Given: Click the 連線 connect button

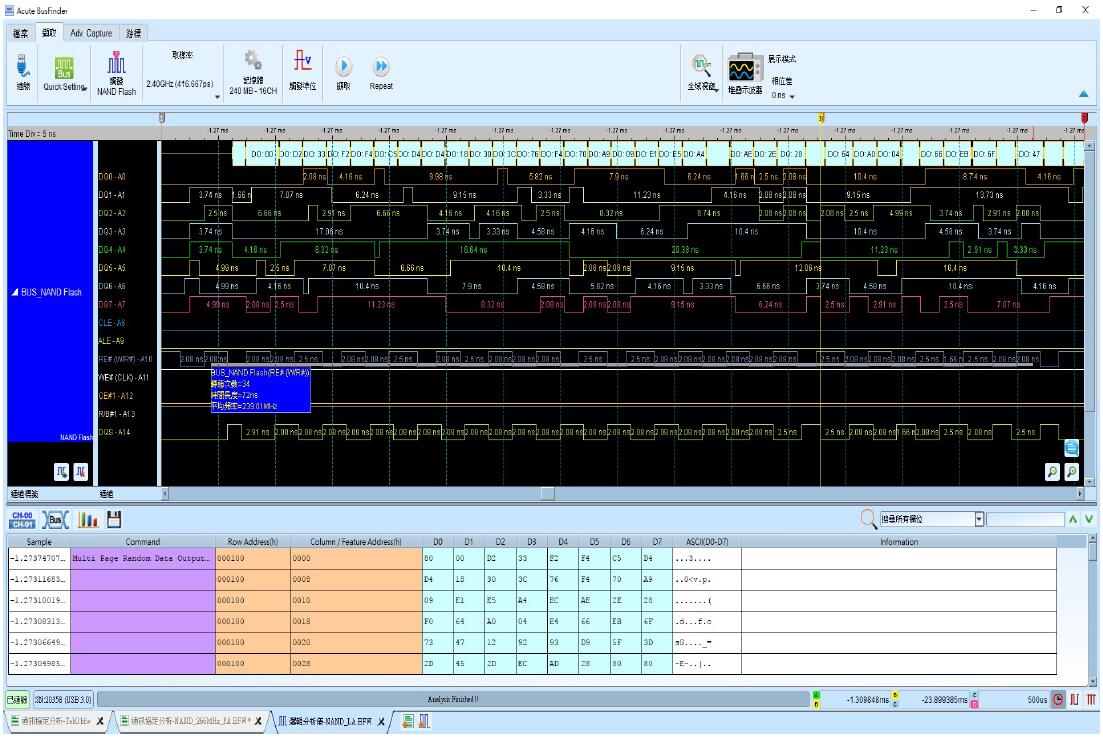Looking at the screenshot, I should (x=21, y=66).
